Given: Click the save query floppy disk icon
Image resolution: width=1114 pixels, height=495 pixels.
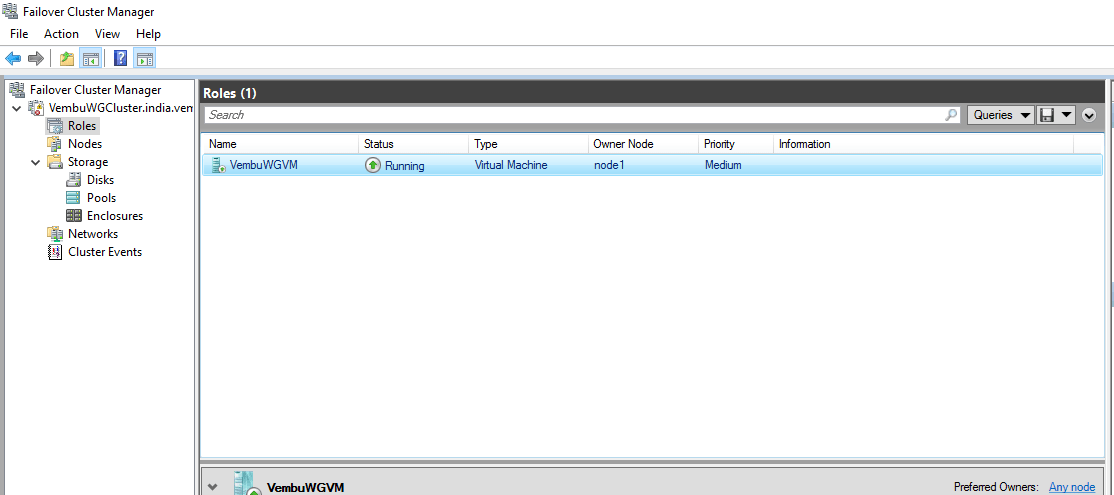Looking at the screenshot, I should [x=1046, y=115].
